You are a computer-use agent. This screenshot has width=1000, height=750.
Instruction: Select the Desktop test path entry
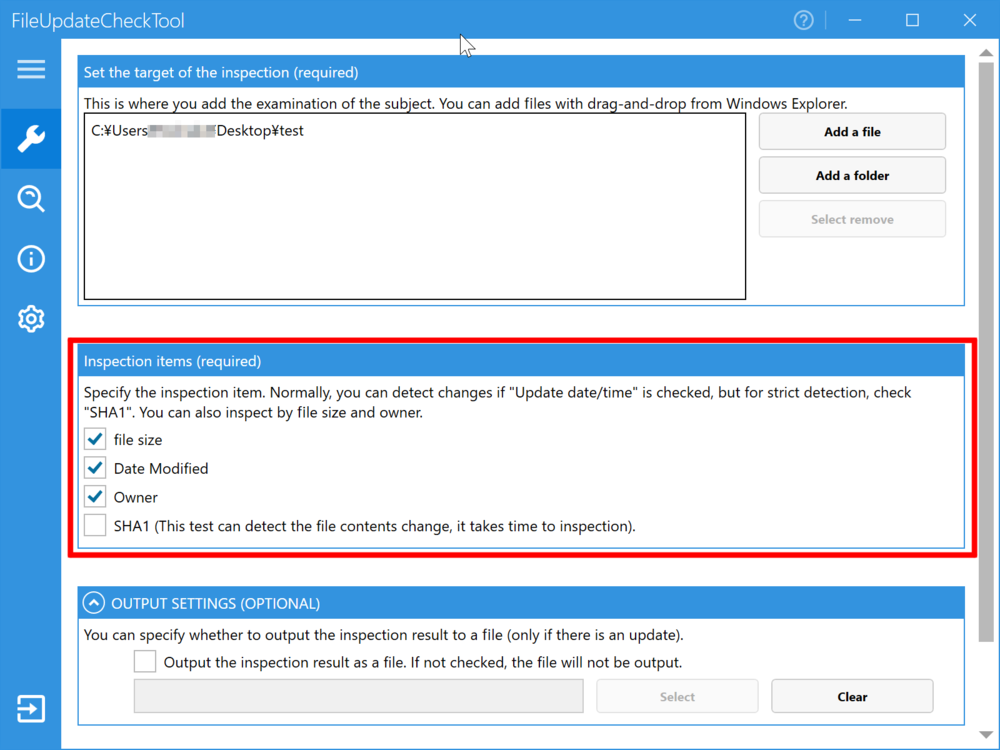click(198, 131)
